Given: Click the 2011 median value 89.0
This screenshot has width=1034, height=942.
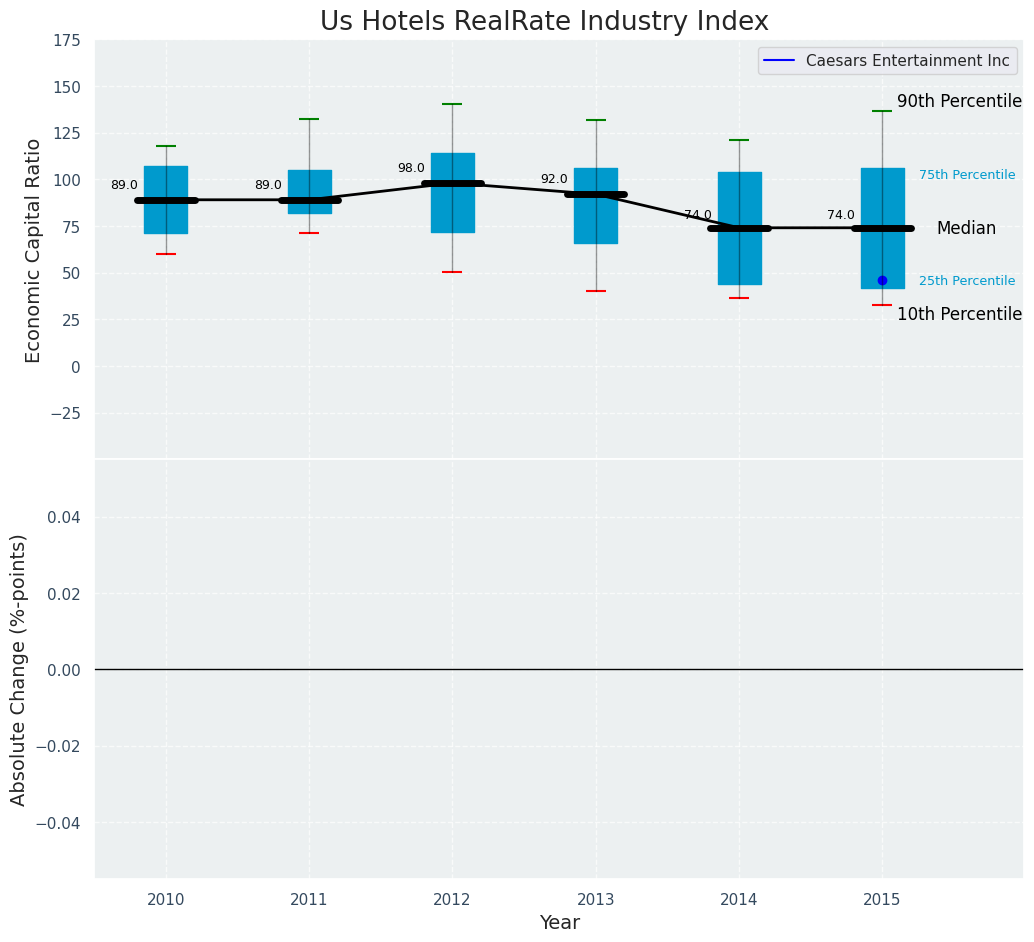Looking at the screenshot, I should point(268,185).
